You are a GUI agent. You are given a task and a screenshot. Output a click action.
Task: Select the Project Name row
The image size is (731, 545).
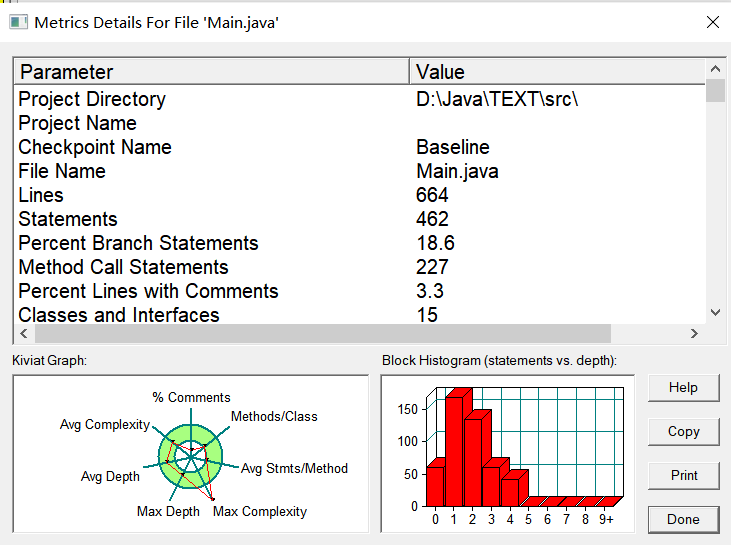click(x=360, y=123)
